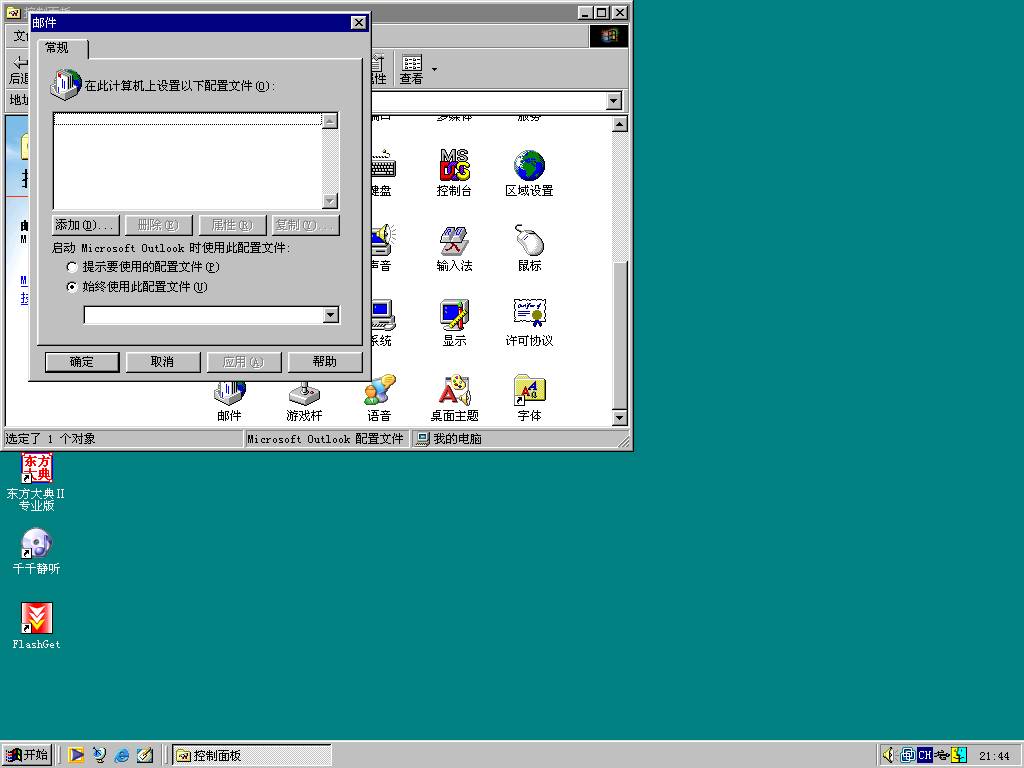
Task: Expand the profile selection combo box
Action: point(331,316)
